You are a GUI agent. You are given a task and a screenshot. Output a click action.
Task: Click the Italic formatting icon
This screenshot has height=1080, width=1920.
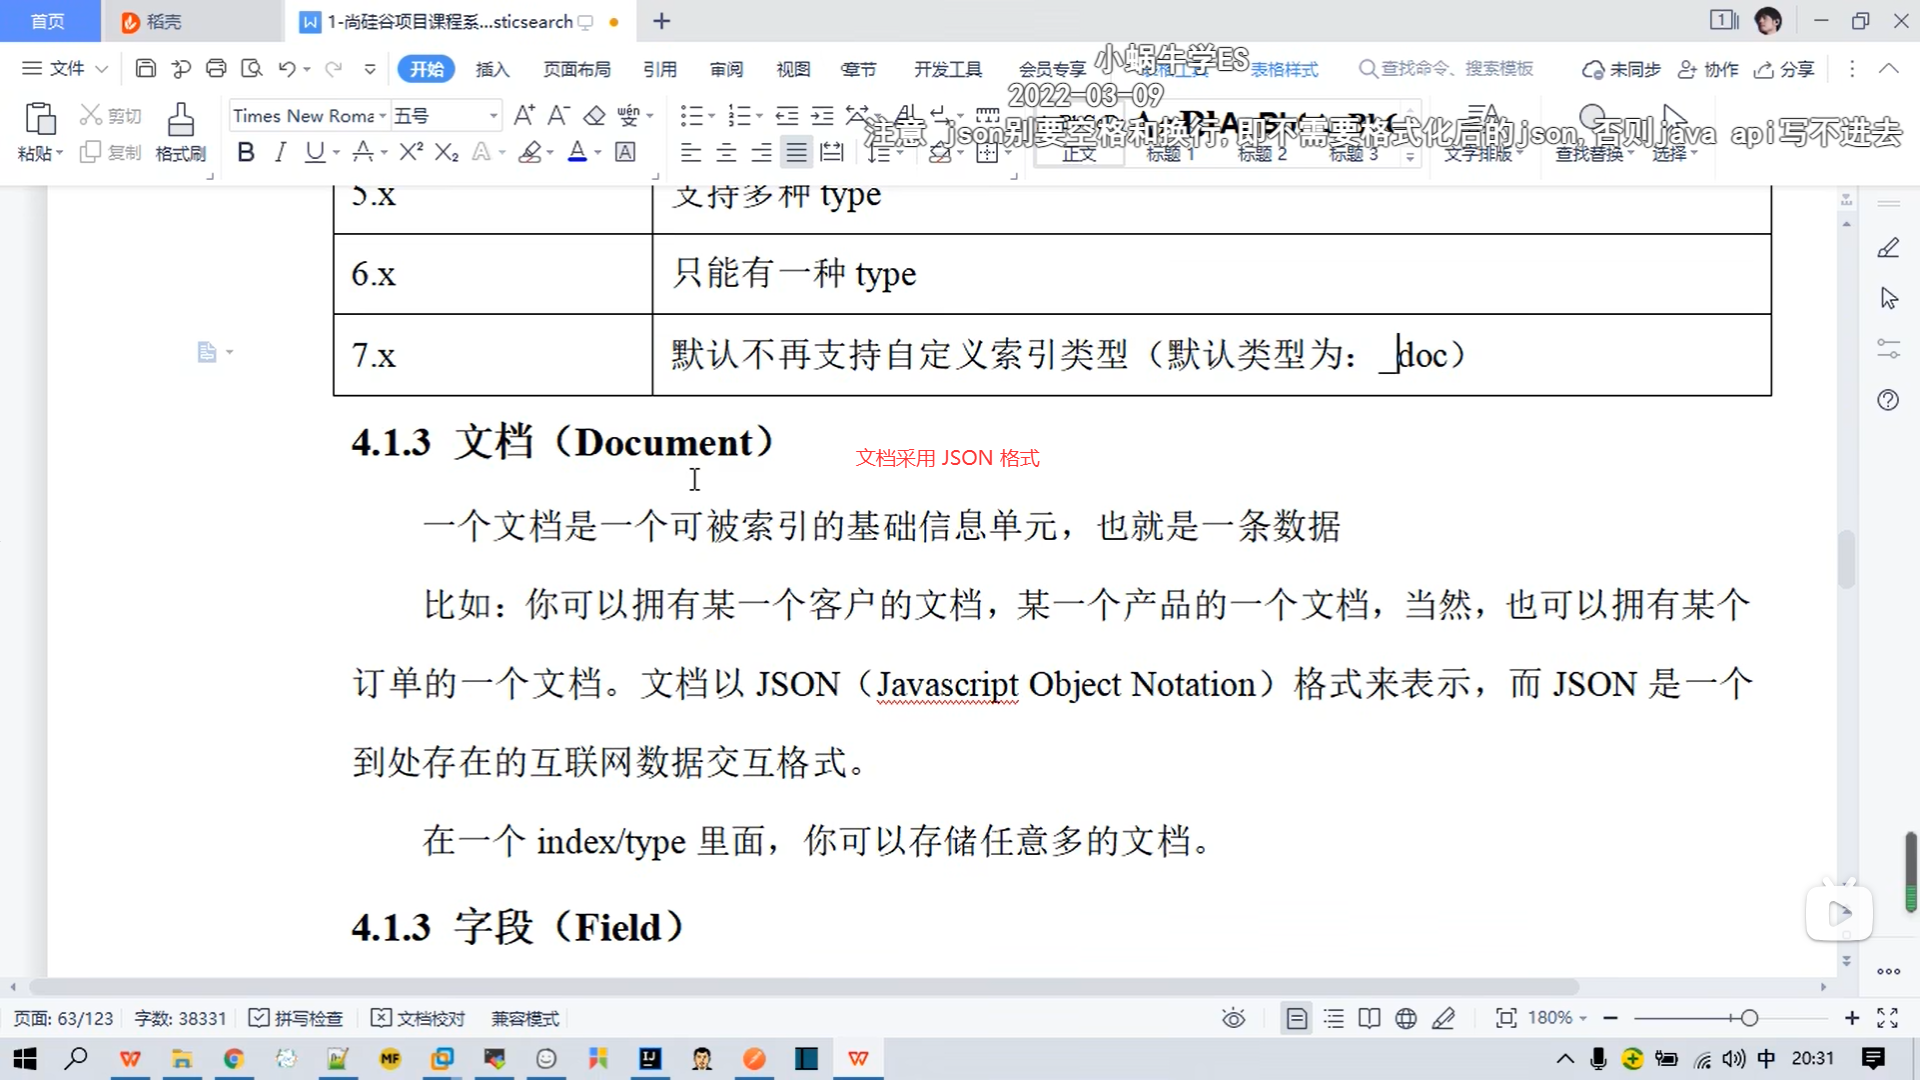(x=280, y=152)
